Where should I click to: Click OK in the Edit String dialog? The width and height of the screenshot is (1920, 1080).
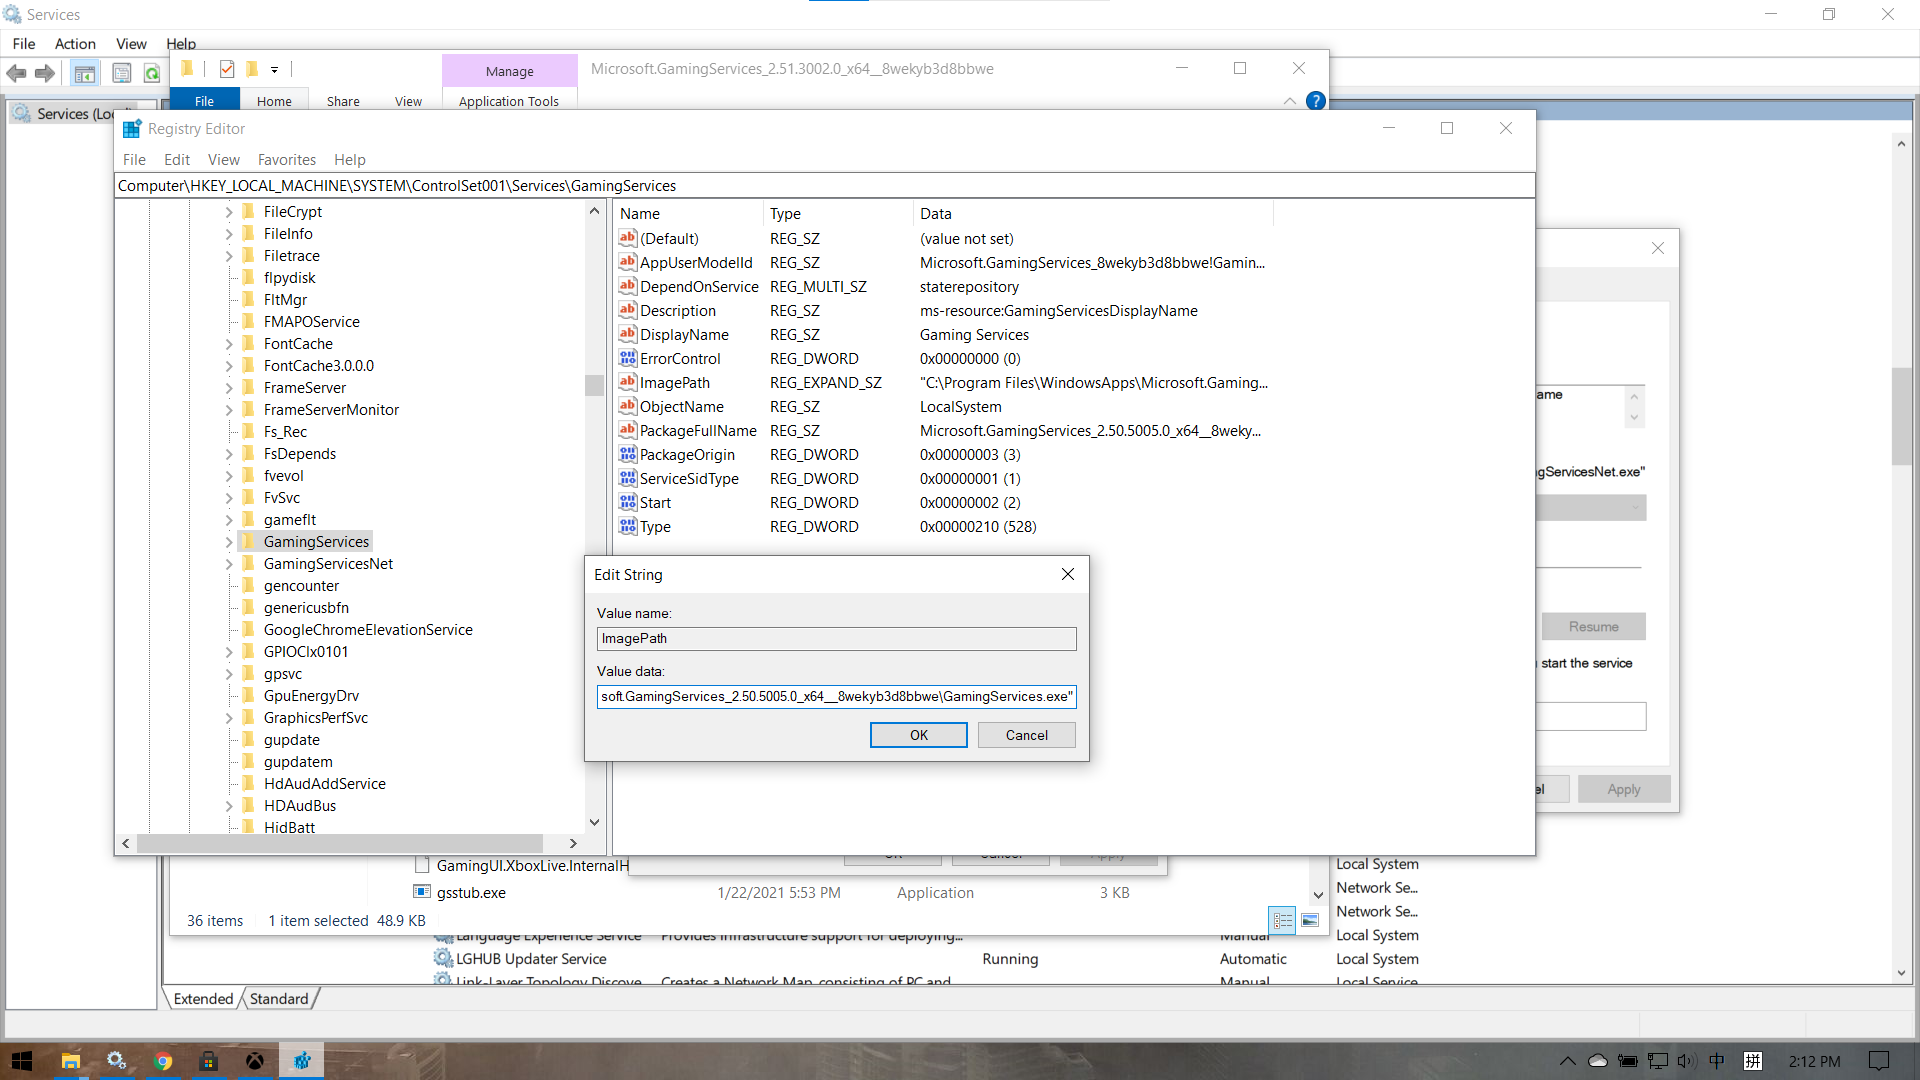pyautogui.click(x=918, y=735)
